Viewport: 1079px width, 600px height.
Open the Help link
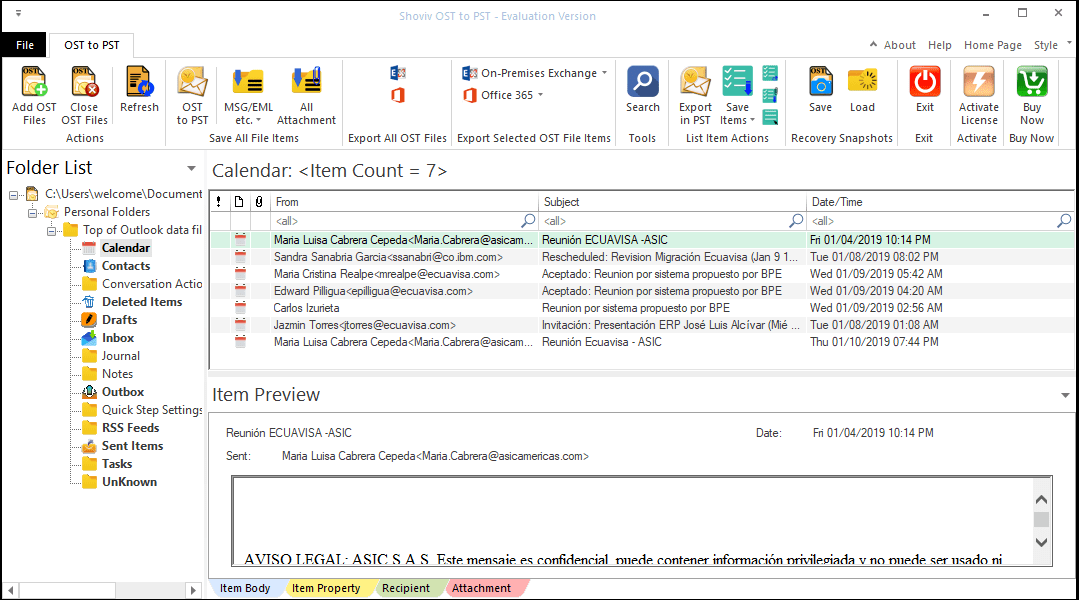(940, 45)
